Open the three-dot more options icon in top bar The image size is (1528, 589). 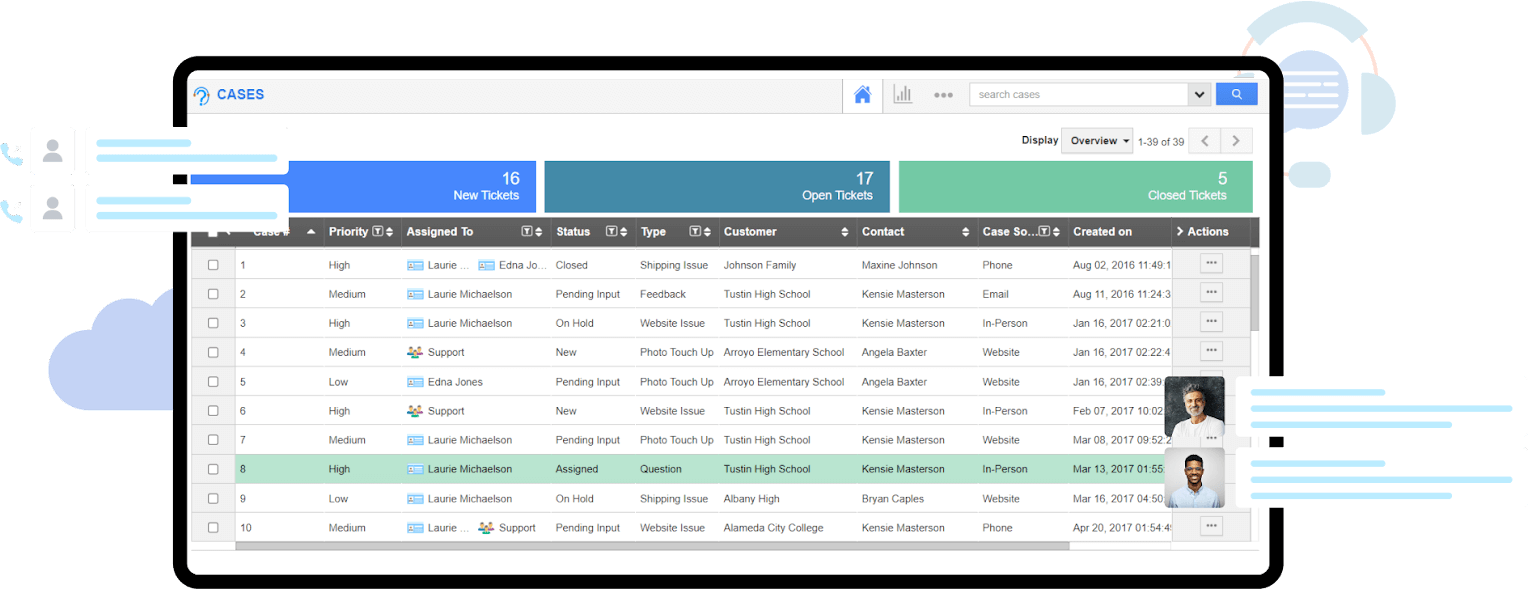point(943,95)
